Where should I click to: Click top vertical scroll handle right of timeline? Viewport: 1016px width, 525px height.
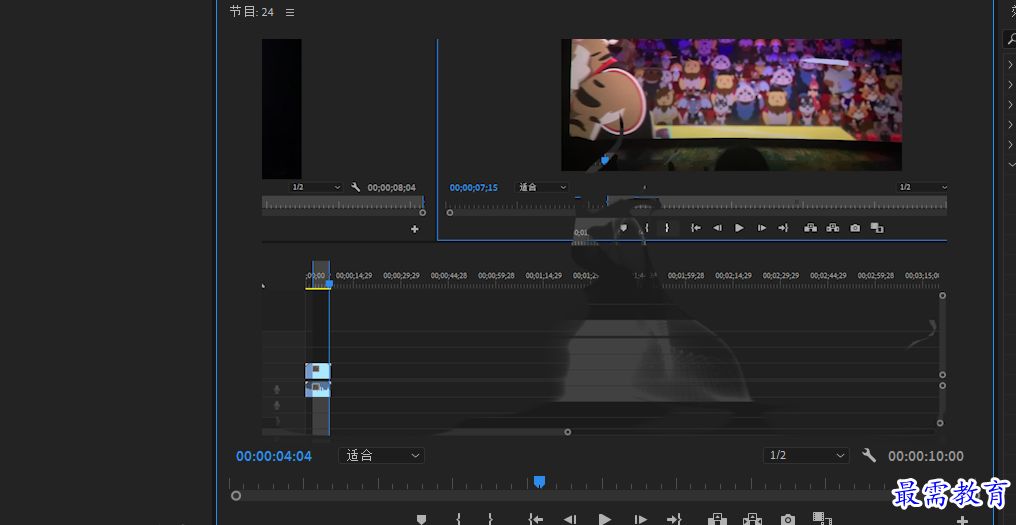(x=942, y=296)
